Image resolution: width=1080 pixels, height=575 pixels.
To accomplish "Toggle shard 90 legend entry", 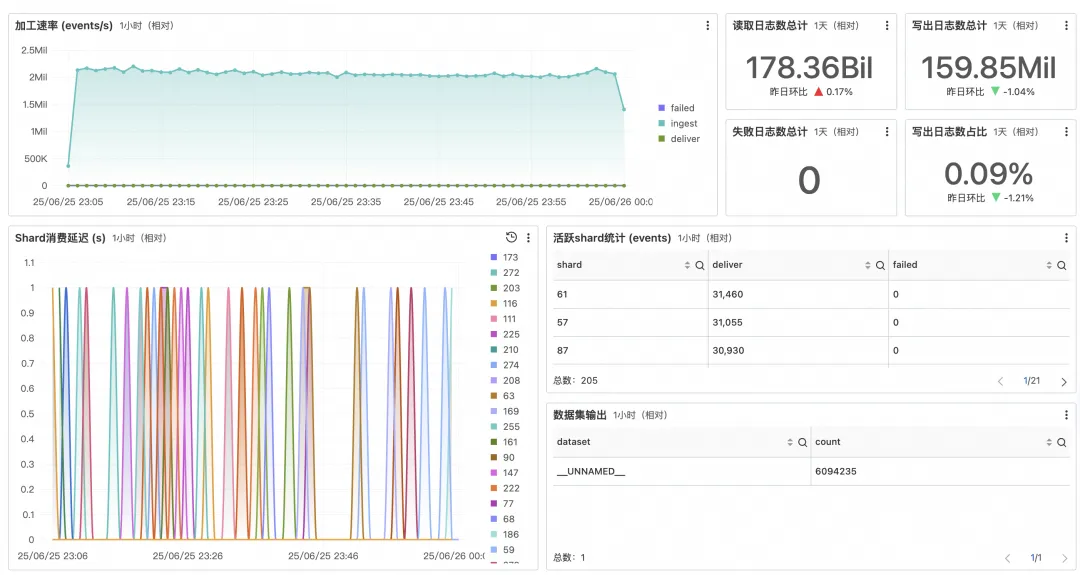I will (503, 457).
